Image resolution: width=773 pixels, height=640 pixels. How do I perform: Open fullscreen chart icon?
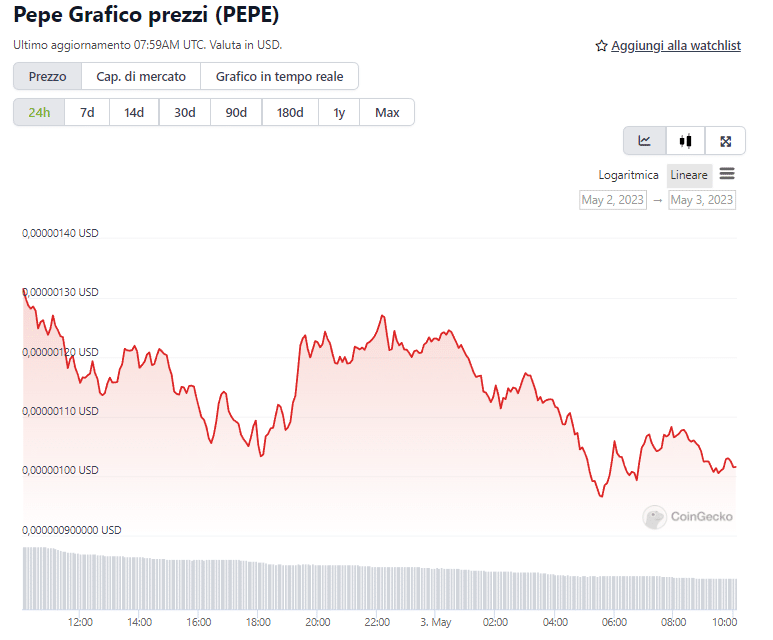pyautogui.click(x=726, y=141)
